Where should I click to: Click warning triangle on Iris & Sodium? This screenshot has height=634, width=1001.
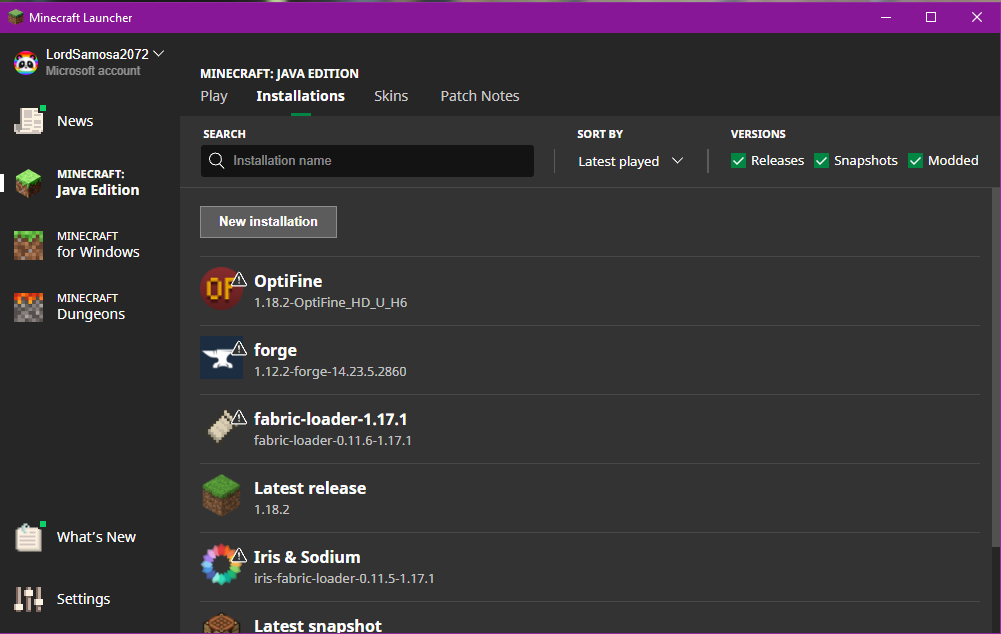pyautogui.click(x=239, y=555)
